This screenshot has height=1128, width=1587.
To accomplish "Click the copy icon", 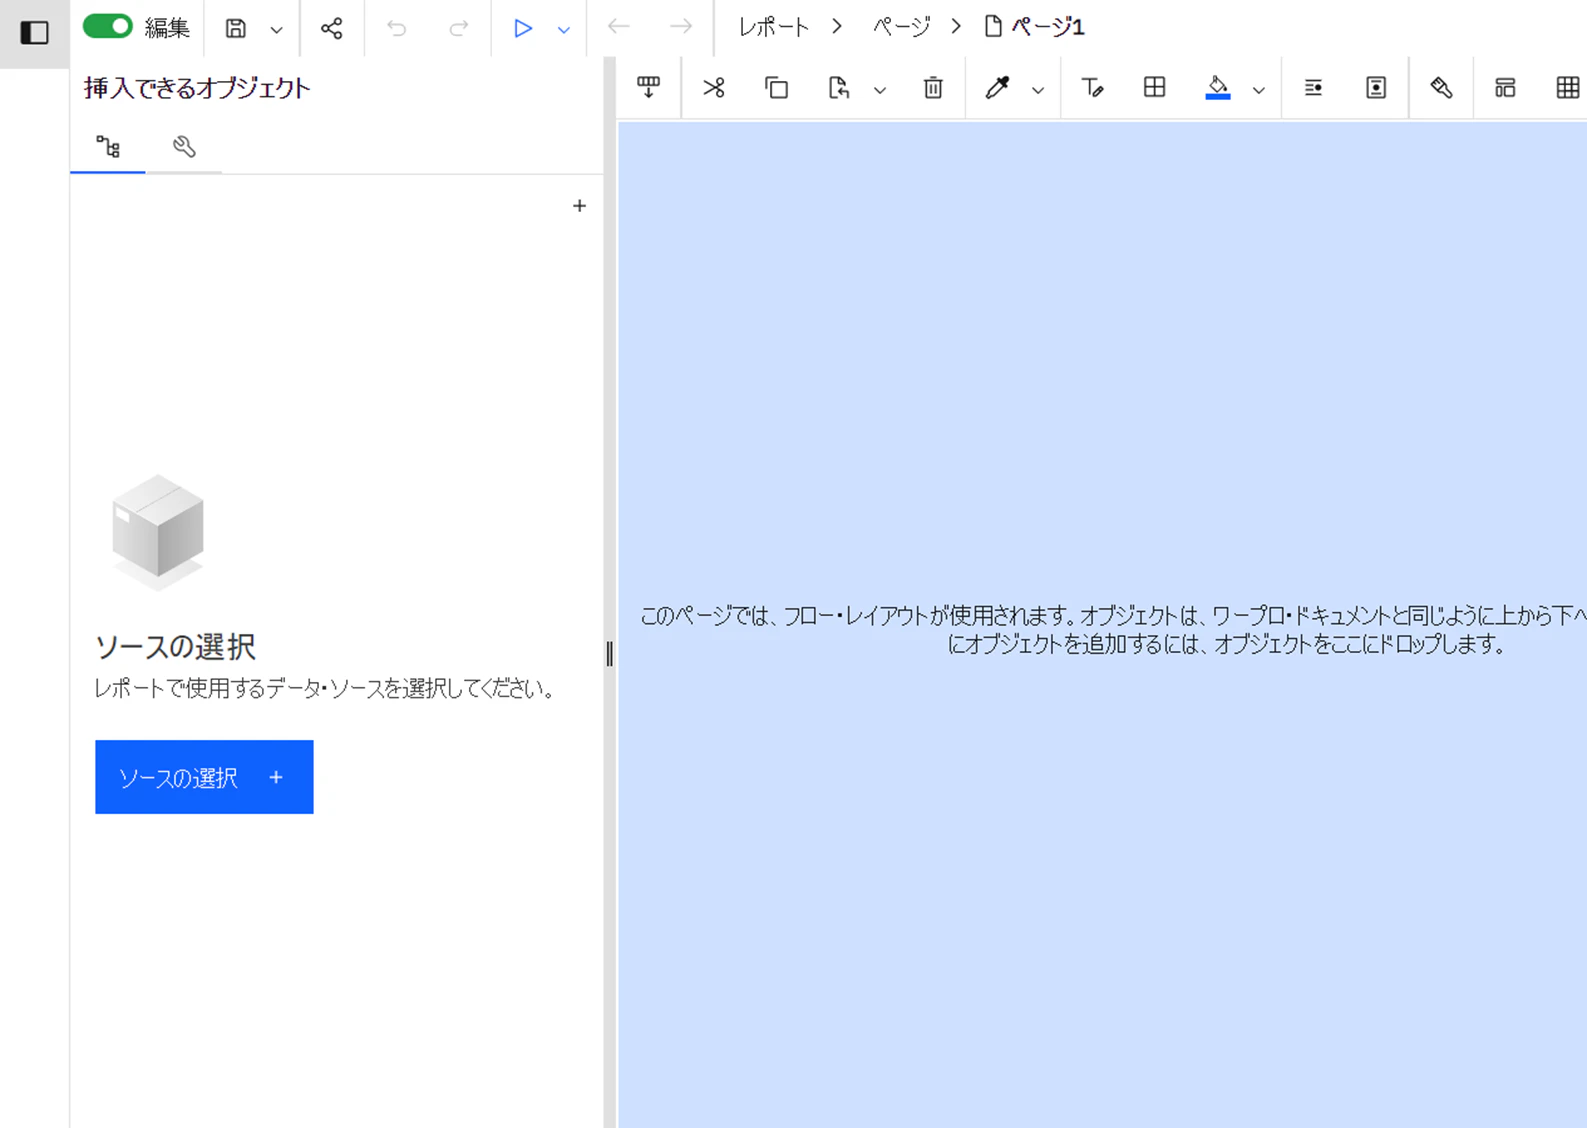I will (x=777, y=88).
